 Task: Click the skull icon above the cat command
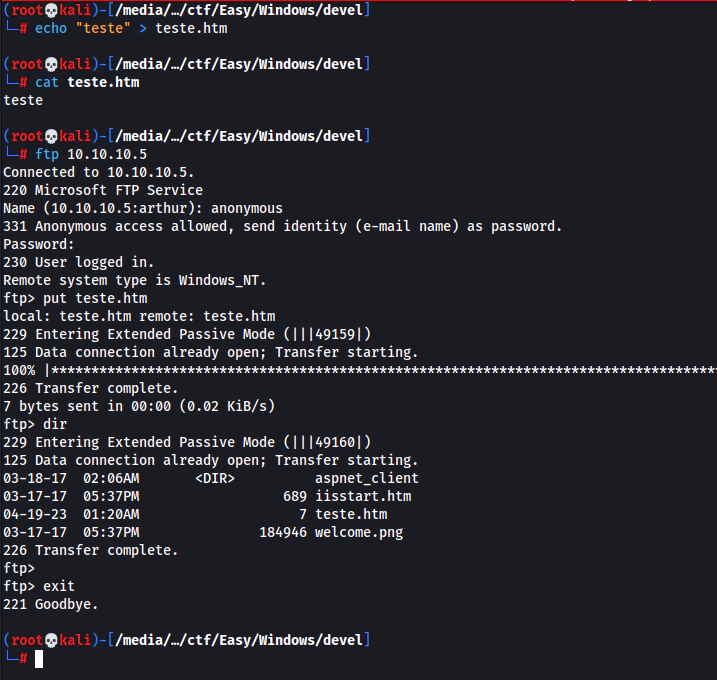pos(50,64)
